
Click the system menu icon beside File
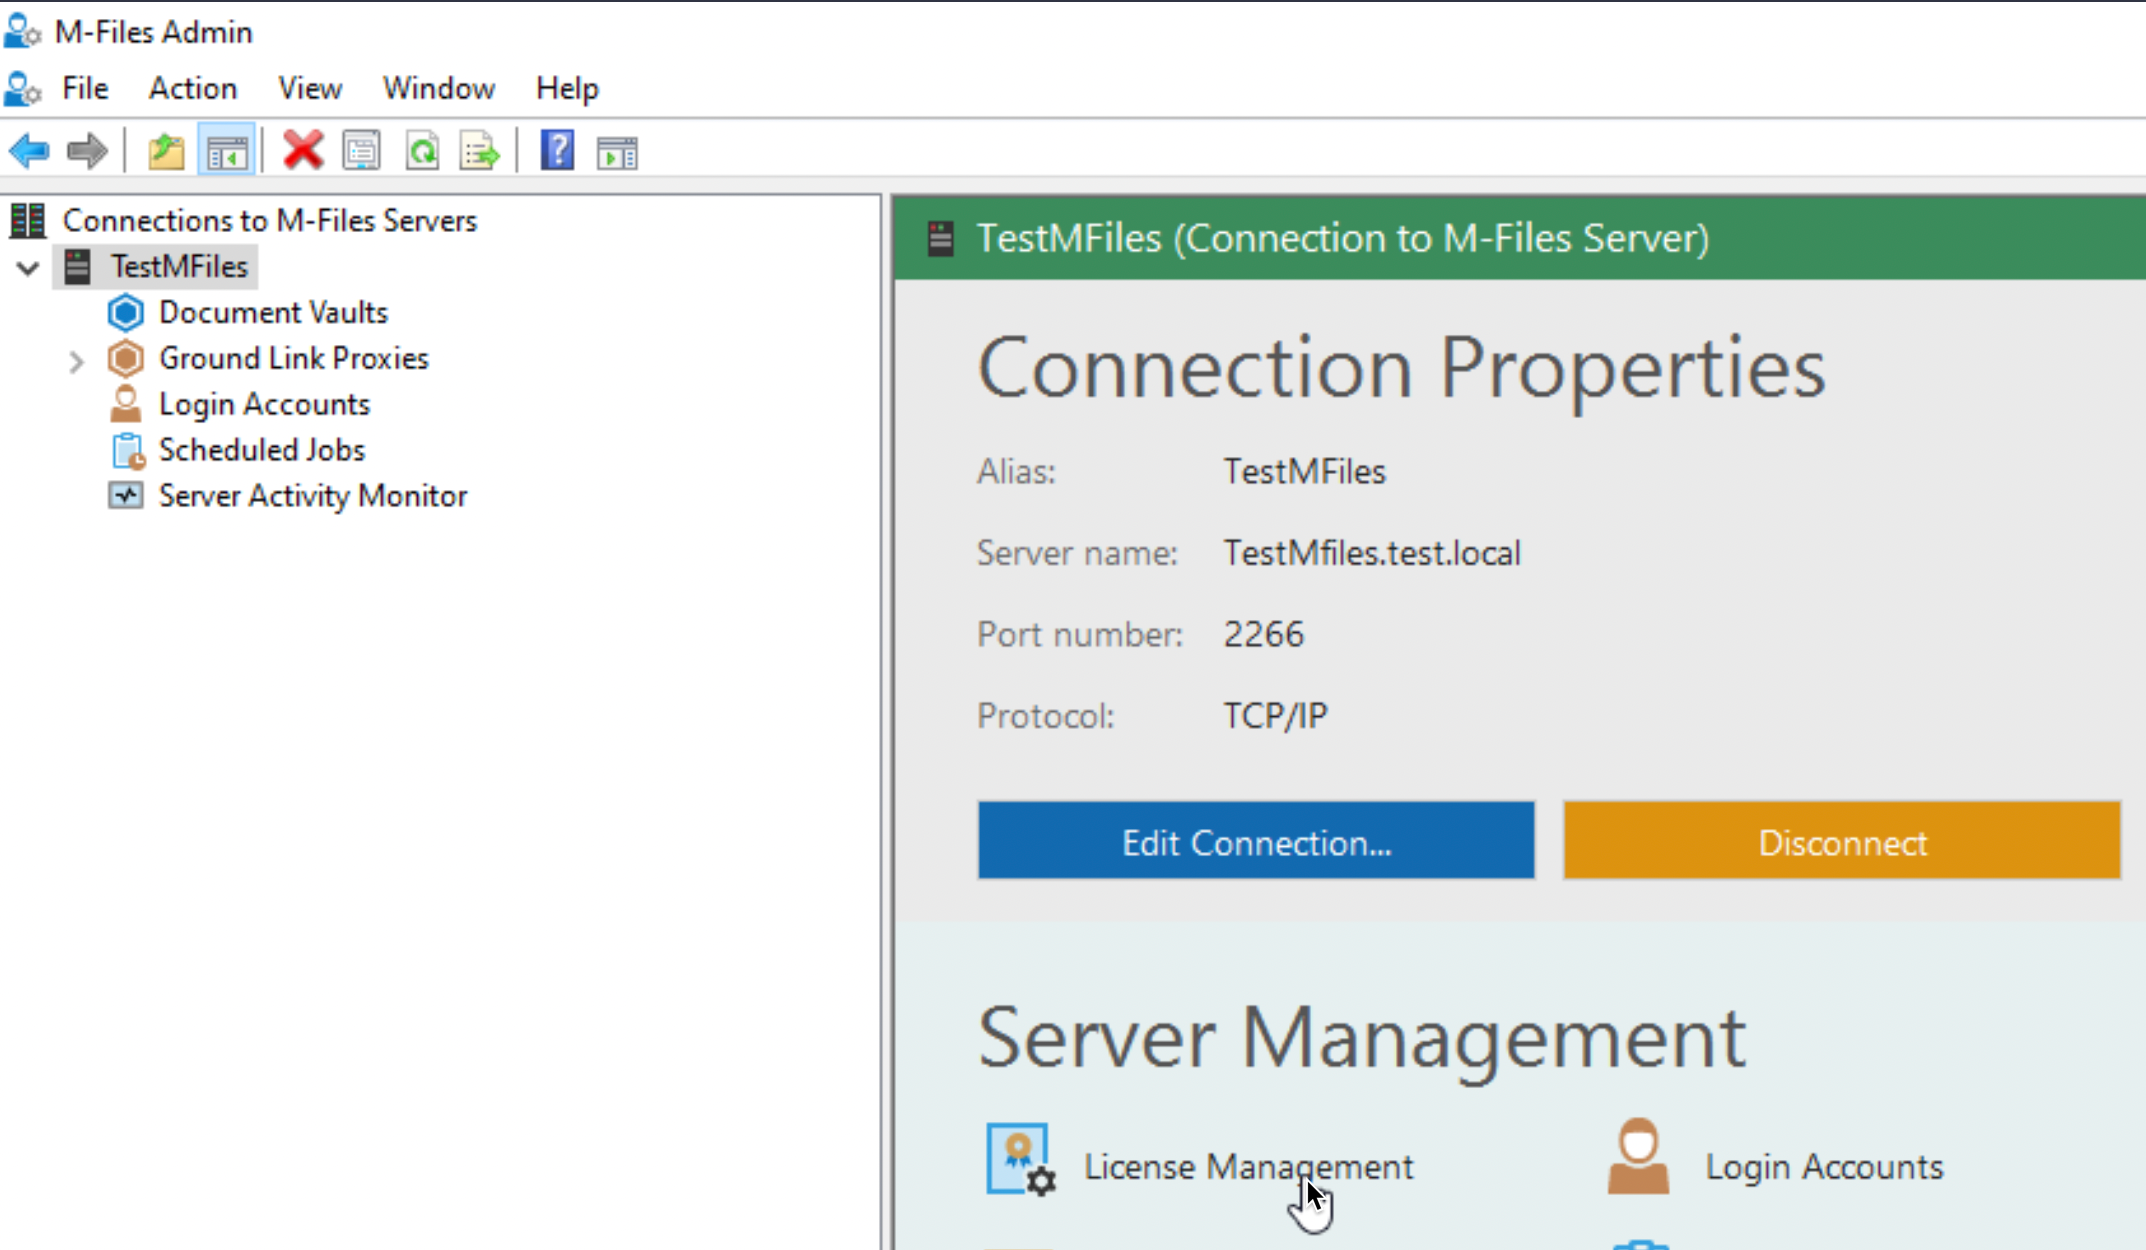click(22, 88)
